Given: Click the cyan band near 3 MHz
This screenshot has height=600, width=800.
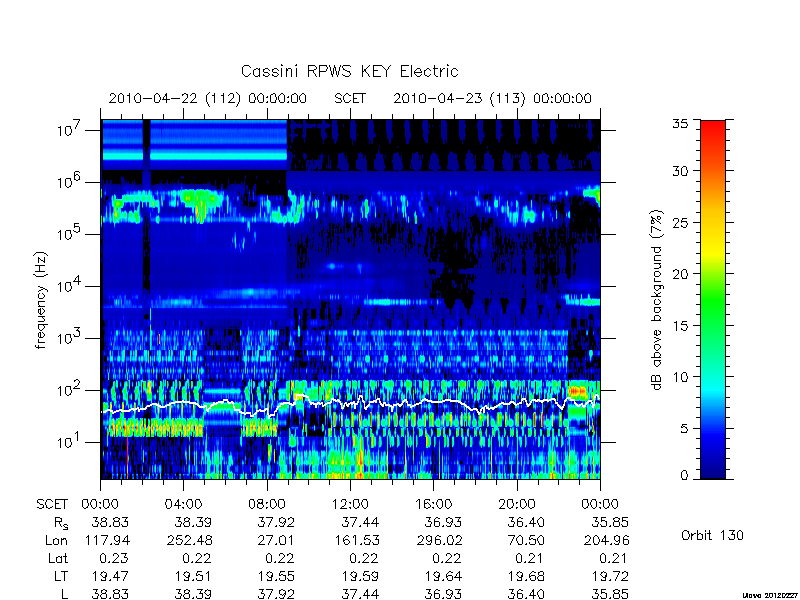Looking at the screenshot, I should coord(194,156).
